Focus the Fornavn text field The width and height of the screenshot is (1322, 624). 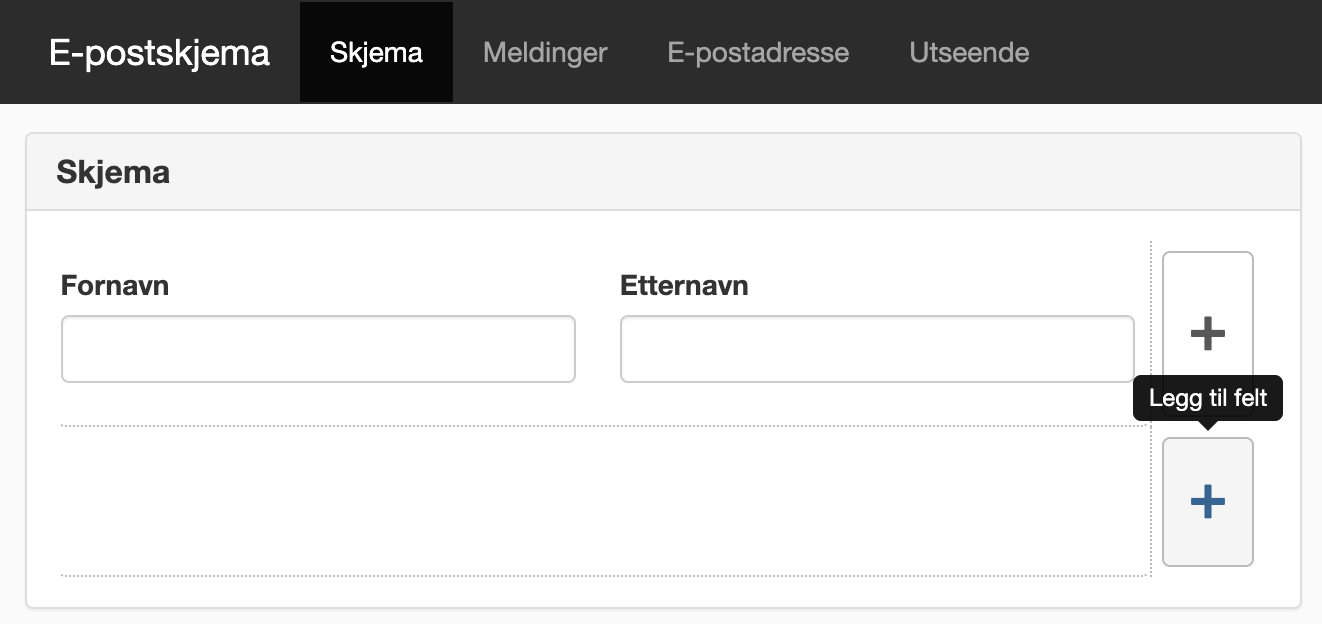(318, 349)
